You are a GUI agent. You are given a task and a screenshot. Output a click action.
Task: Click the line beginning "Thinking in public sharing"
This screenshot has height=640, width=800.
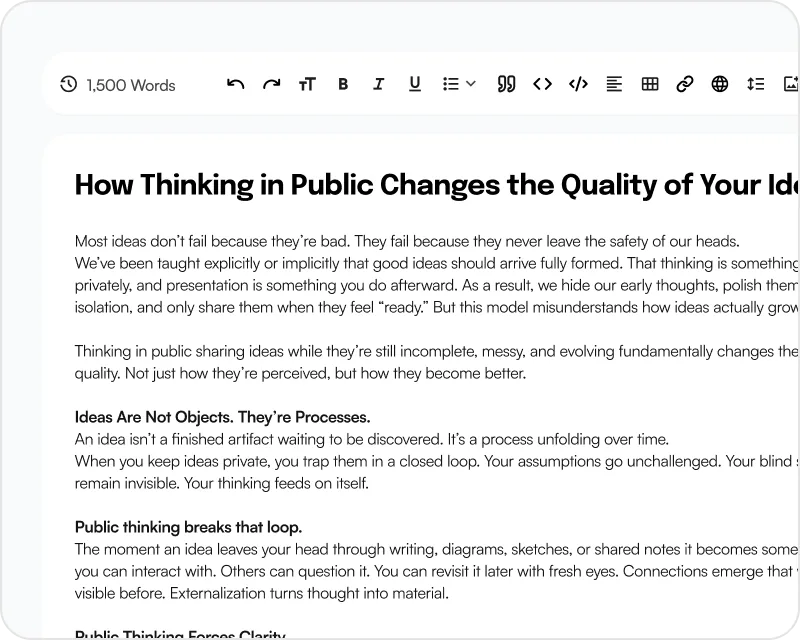pos(437,351)
